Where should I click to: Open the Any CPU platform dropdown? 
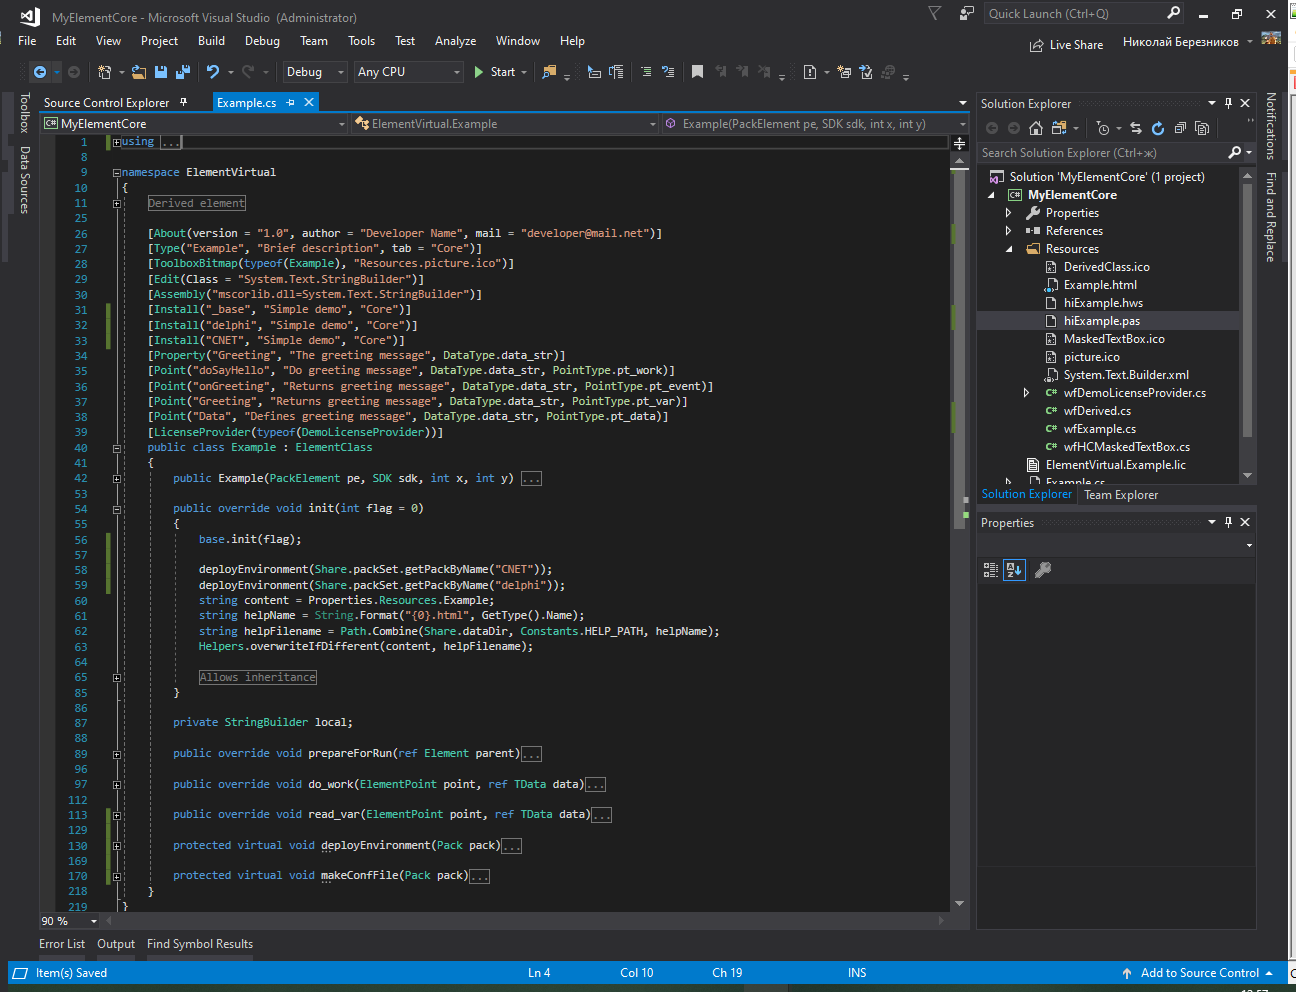[409, 72]
